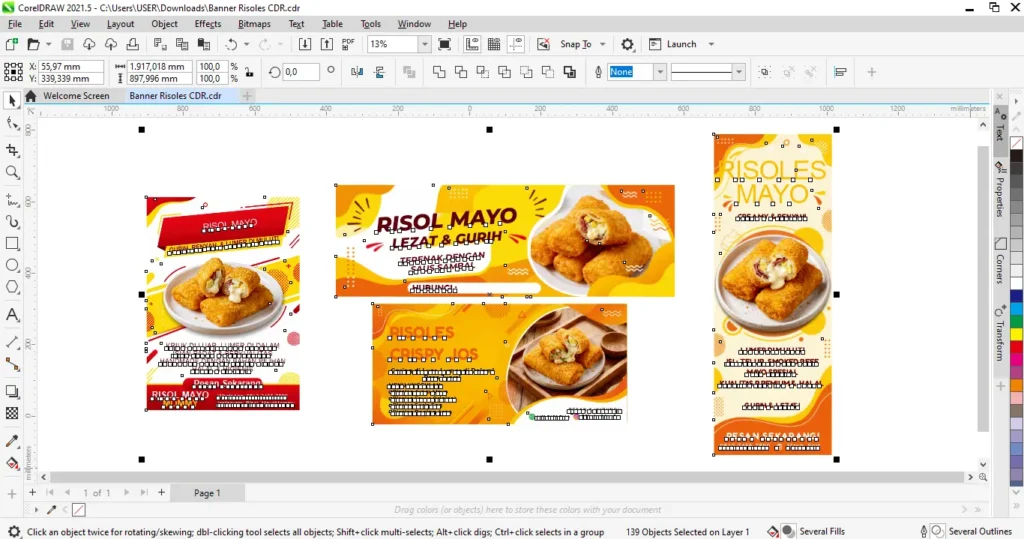The height and width of the screenshot is (539, 1024).
Task: Click the Page 1 tab
Action: pyautogui.click(x=207, y=493)
